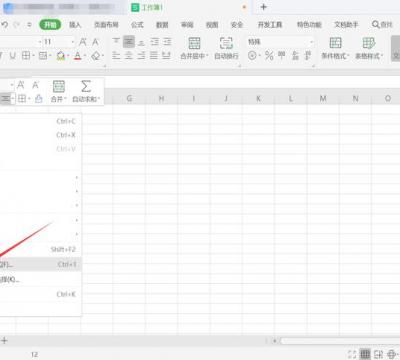400x360 pixels.
Task: Open a new tab with plus button
Action: (x=264, y=7)
